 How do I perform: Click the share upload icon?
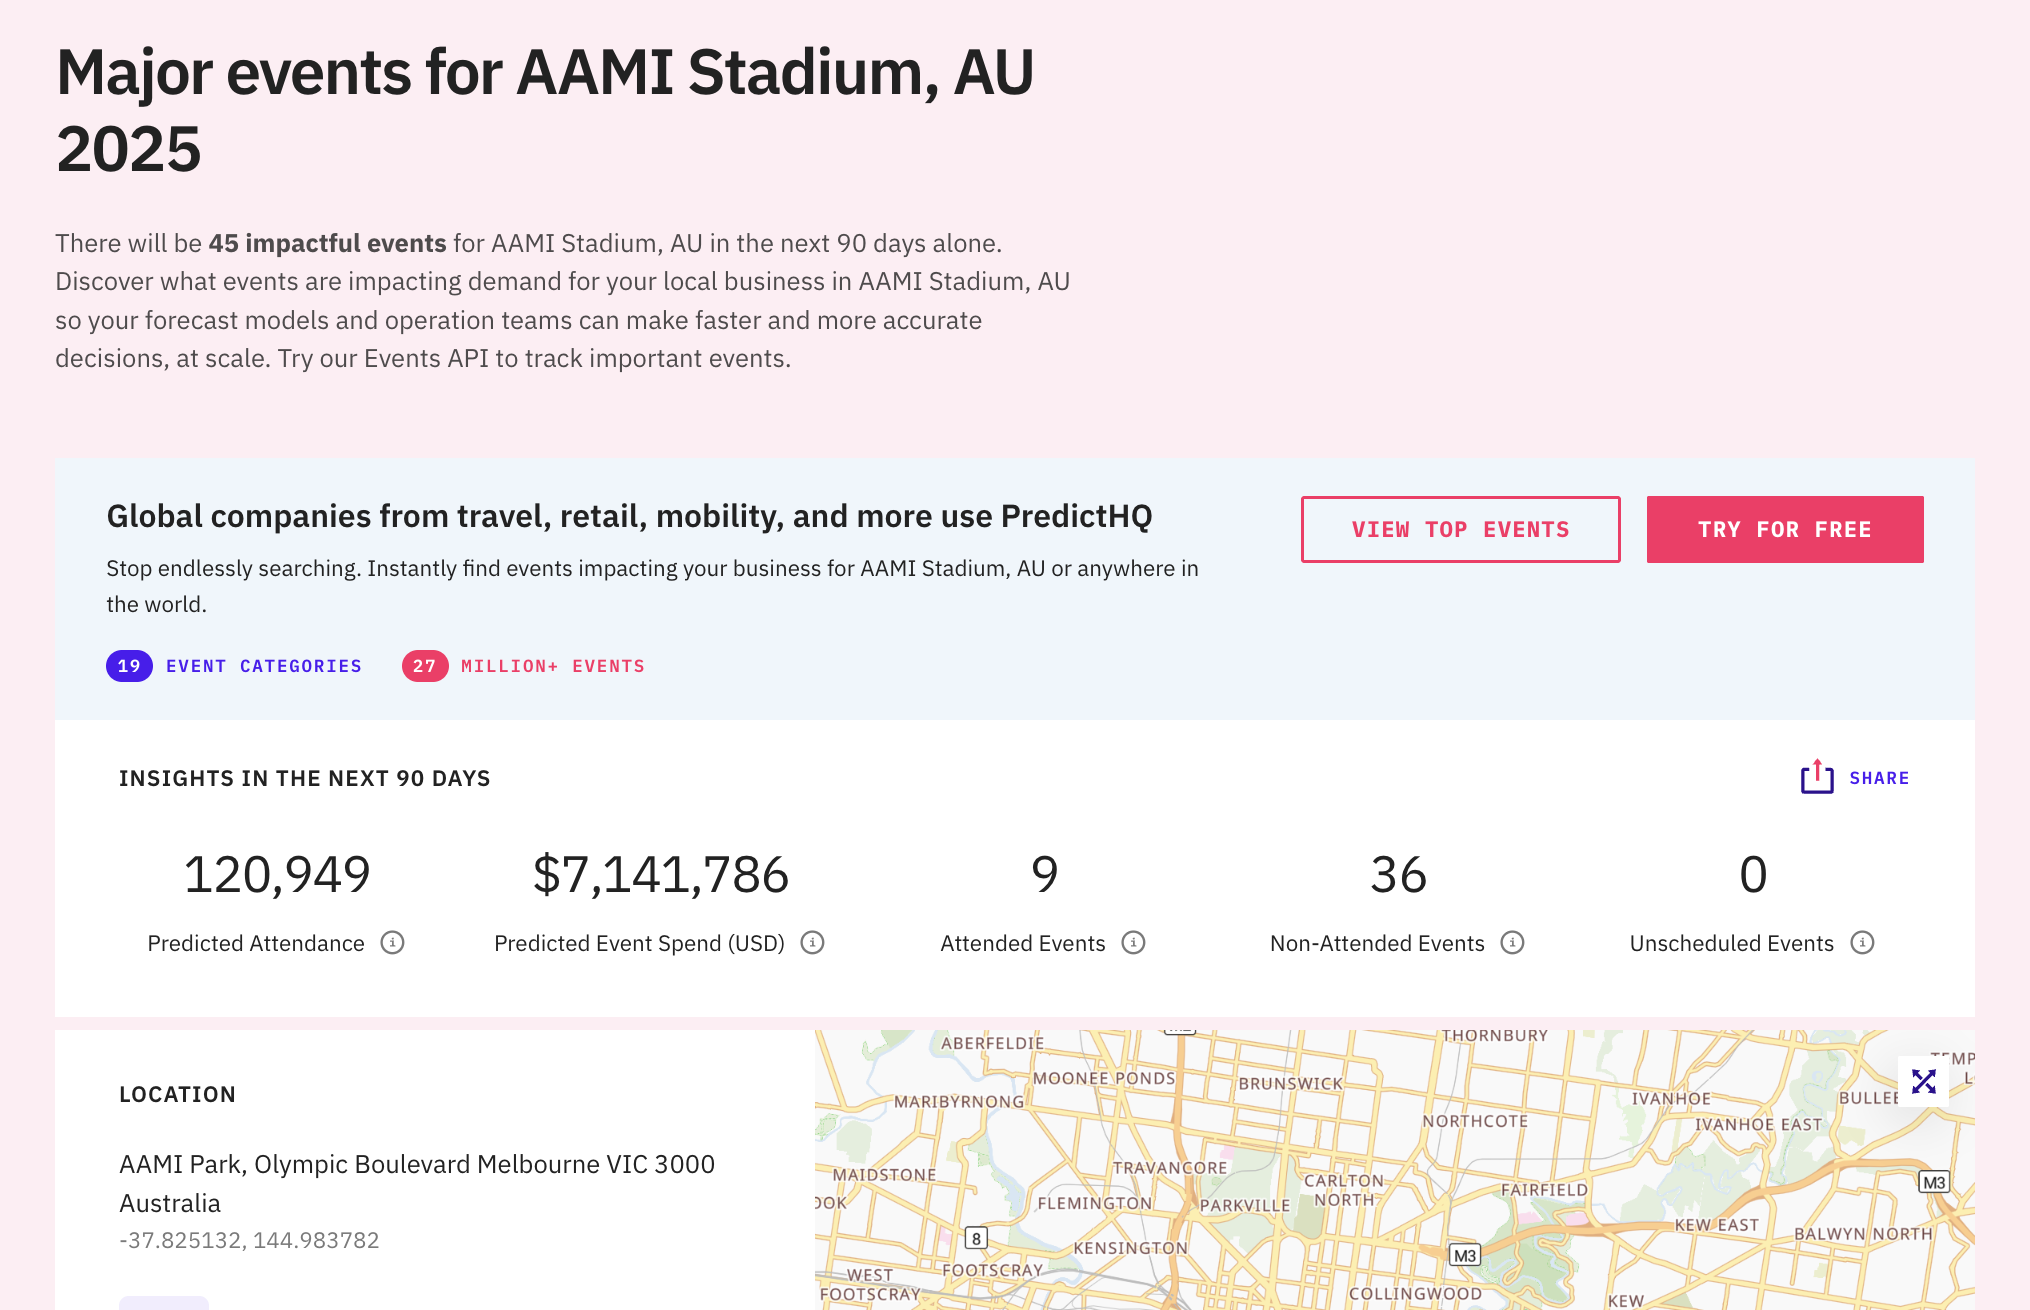point(1816,777)
